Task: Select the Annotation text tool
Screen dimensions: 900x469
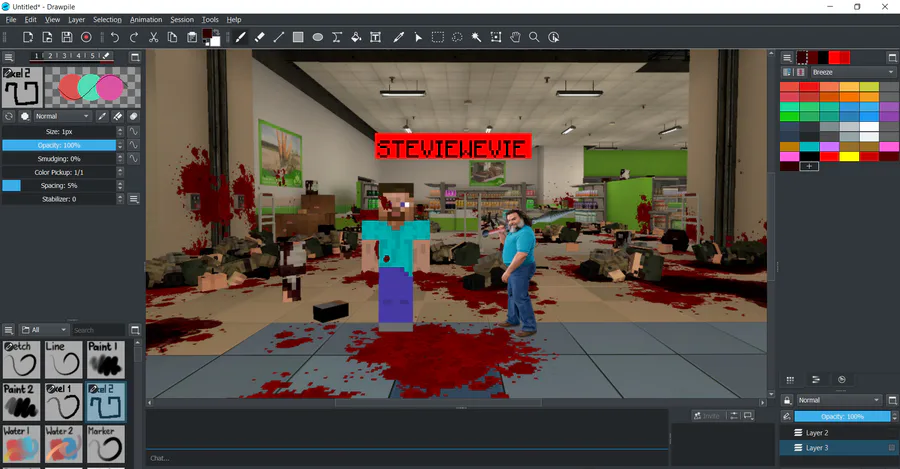Action: [x=375, y=37]
